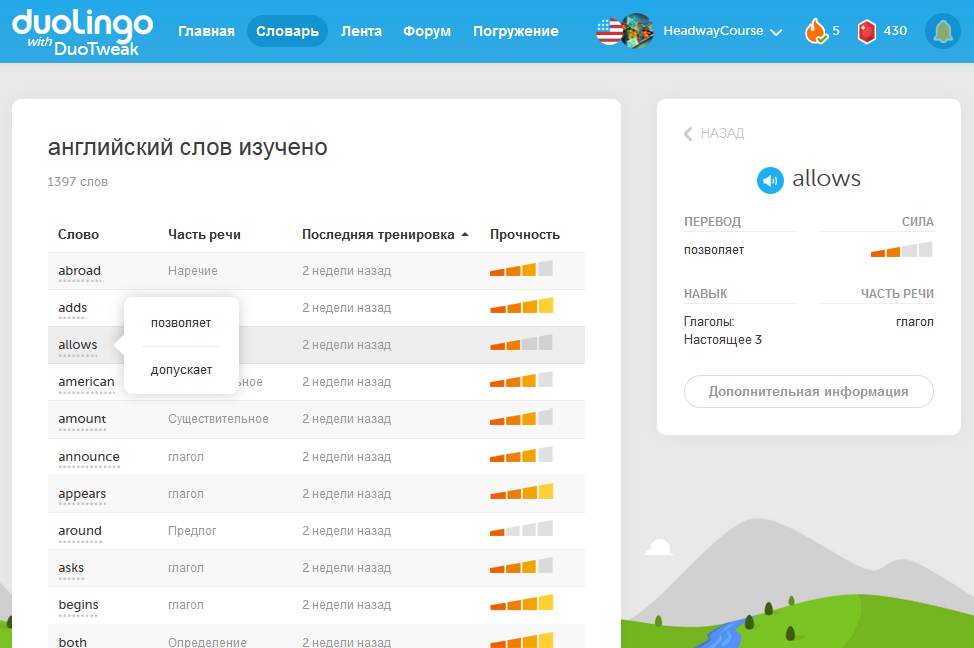Screen dimensions: 974x648
Task: Sort by the Часть речи header
Action: click(204, 234)
